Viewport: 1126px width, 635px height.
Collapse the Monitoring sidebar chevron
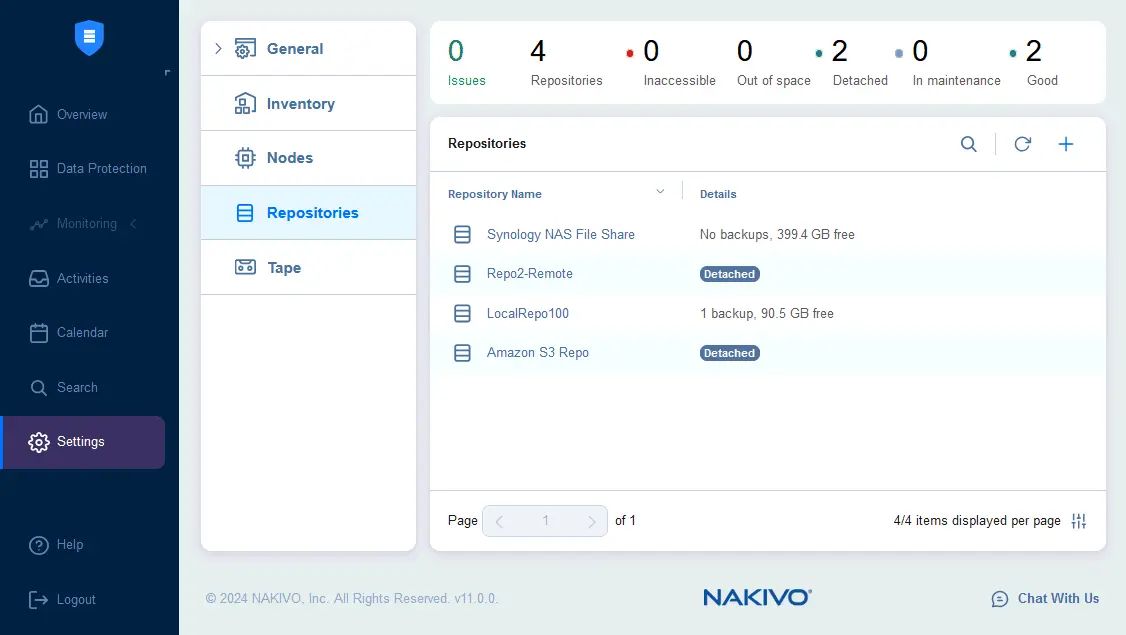[x=133, y=224]
